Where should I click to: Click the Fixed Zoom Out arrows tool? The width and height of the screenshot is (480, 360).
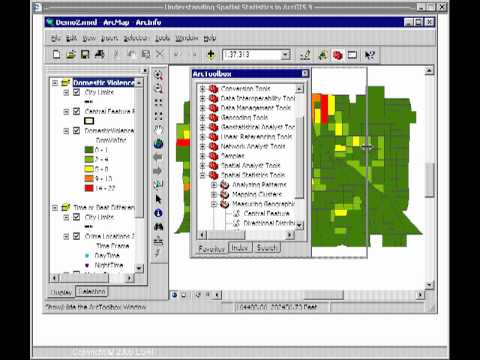[158, 116]
